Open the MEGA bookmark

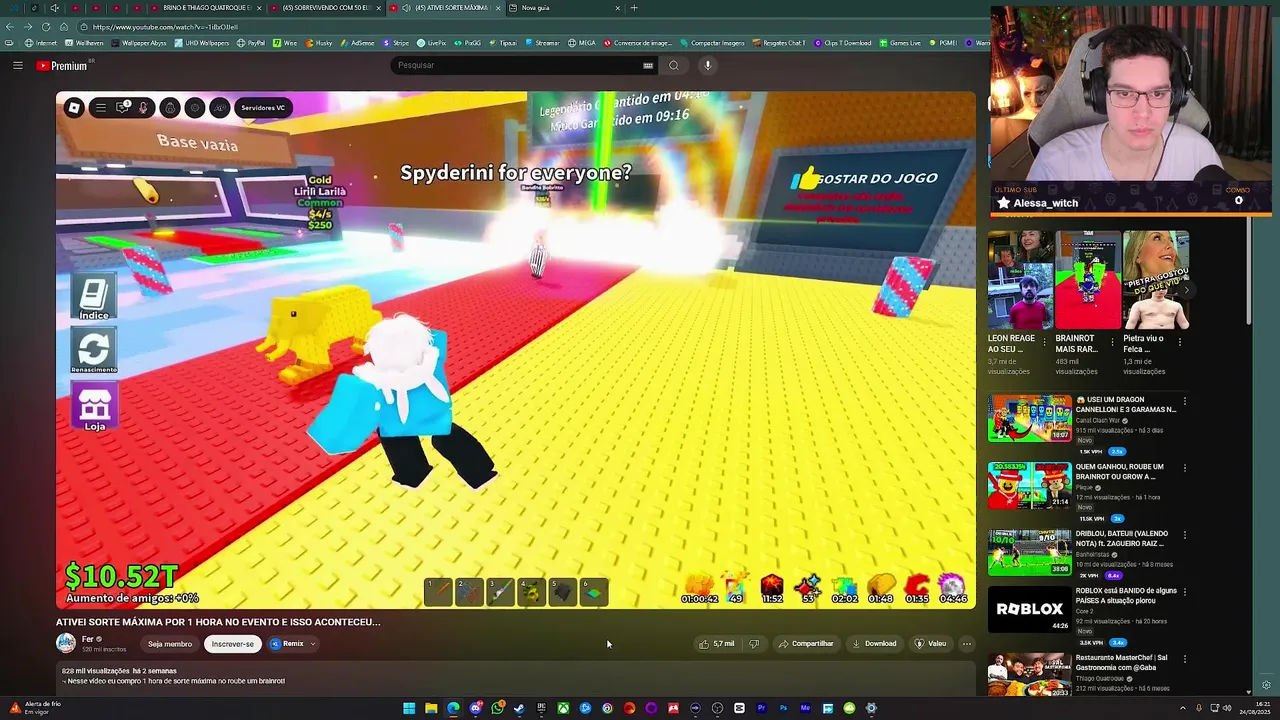pos(582,43)
